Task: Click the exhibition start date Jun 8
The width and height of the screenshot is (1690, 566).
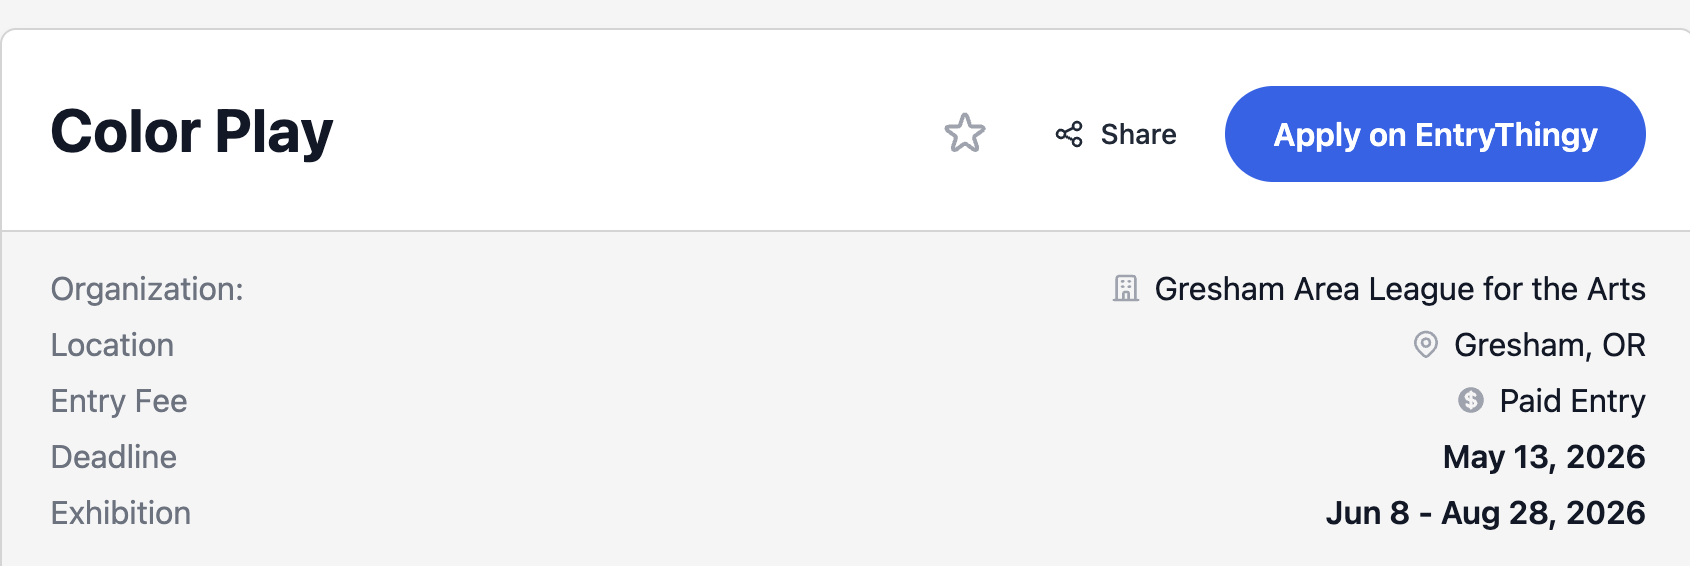Action: [1367, 513]
